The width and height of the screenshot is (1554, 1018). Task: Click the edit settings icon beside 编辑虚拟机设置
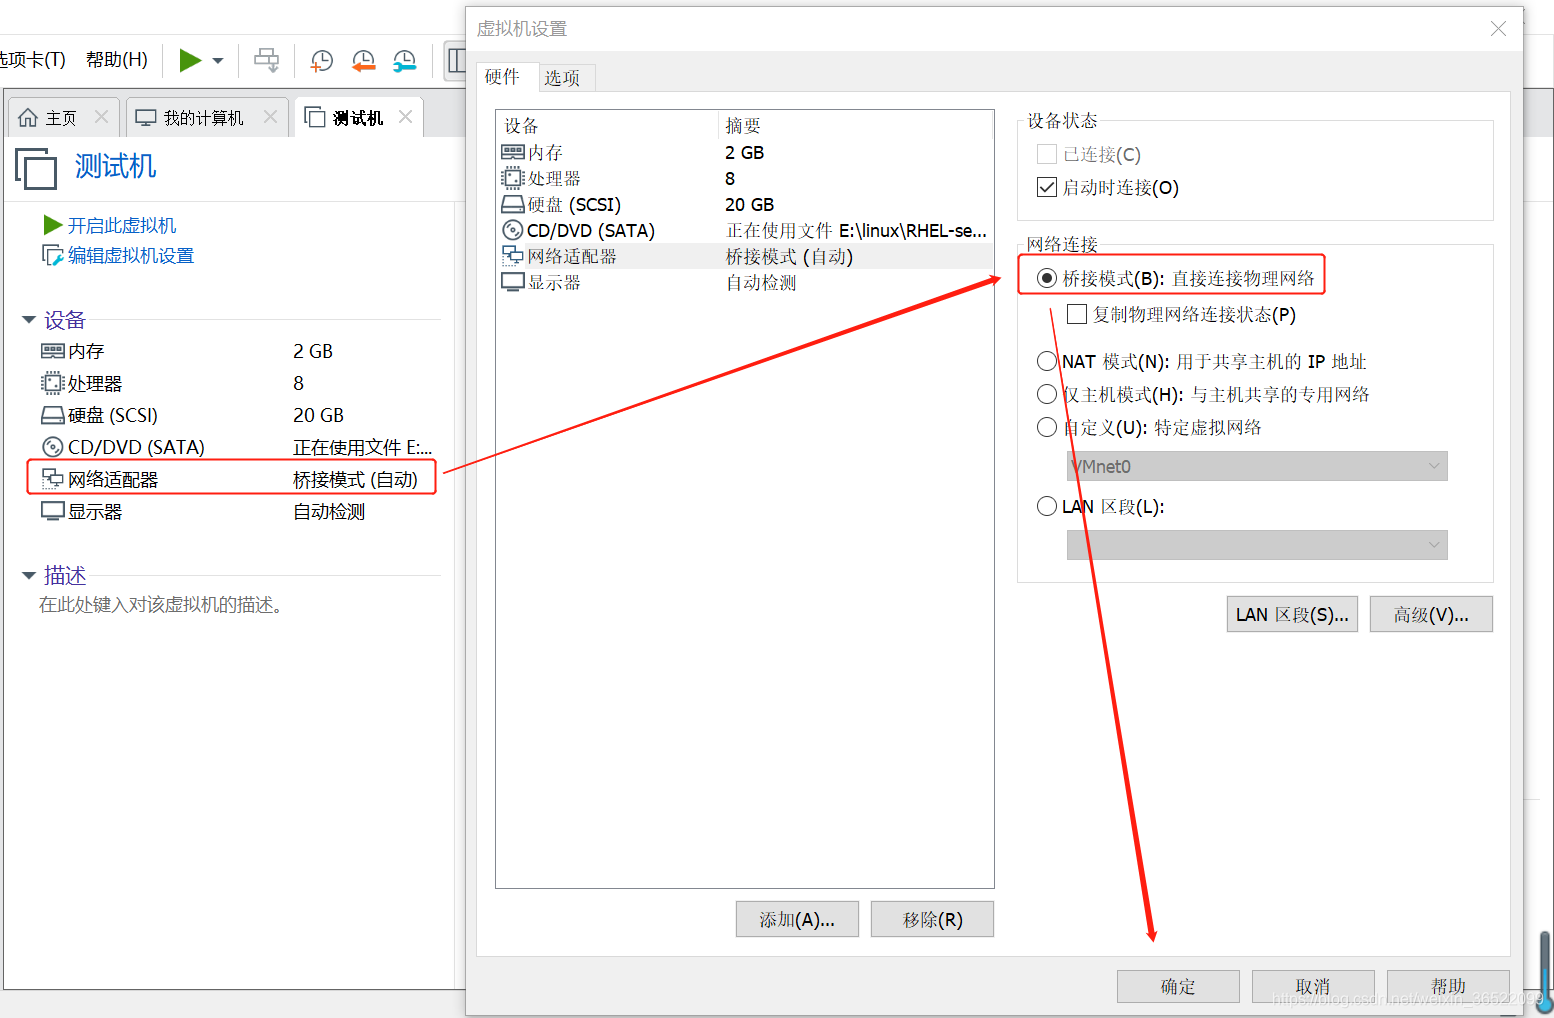(x=53, y=255)
